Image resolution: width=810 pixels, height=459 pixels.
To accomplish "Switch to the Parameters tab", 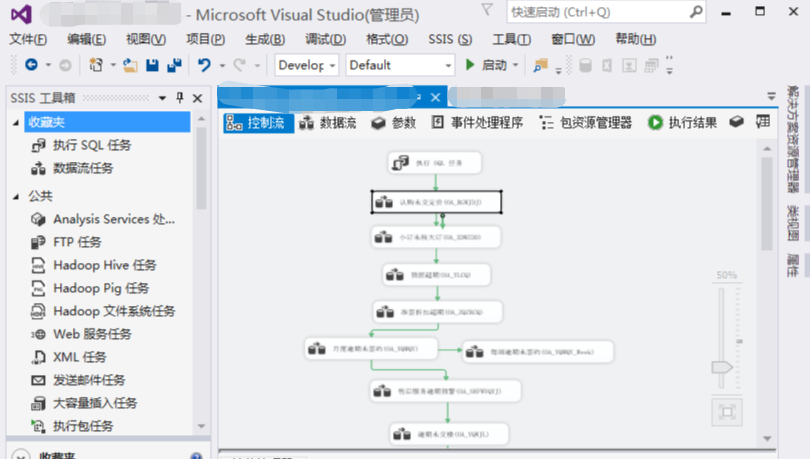I will point(394,123).
